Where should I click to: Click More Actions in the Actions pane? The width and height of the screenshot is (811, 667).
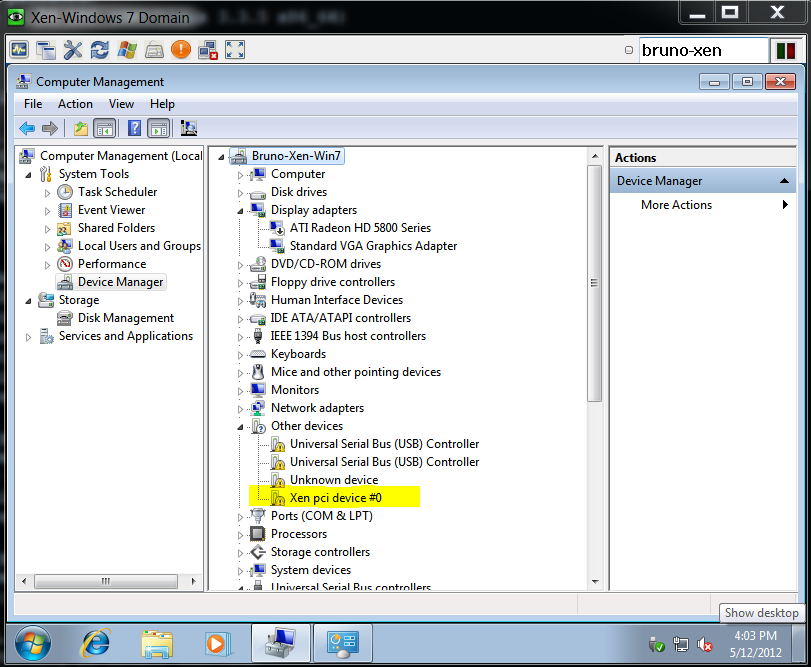tap(677, 205)
